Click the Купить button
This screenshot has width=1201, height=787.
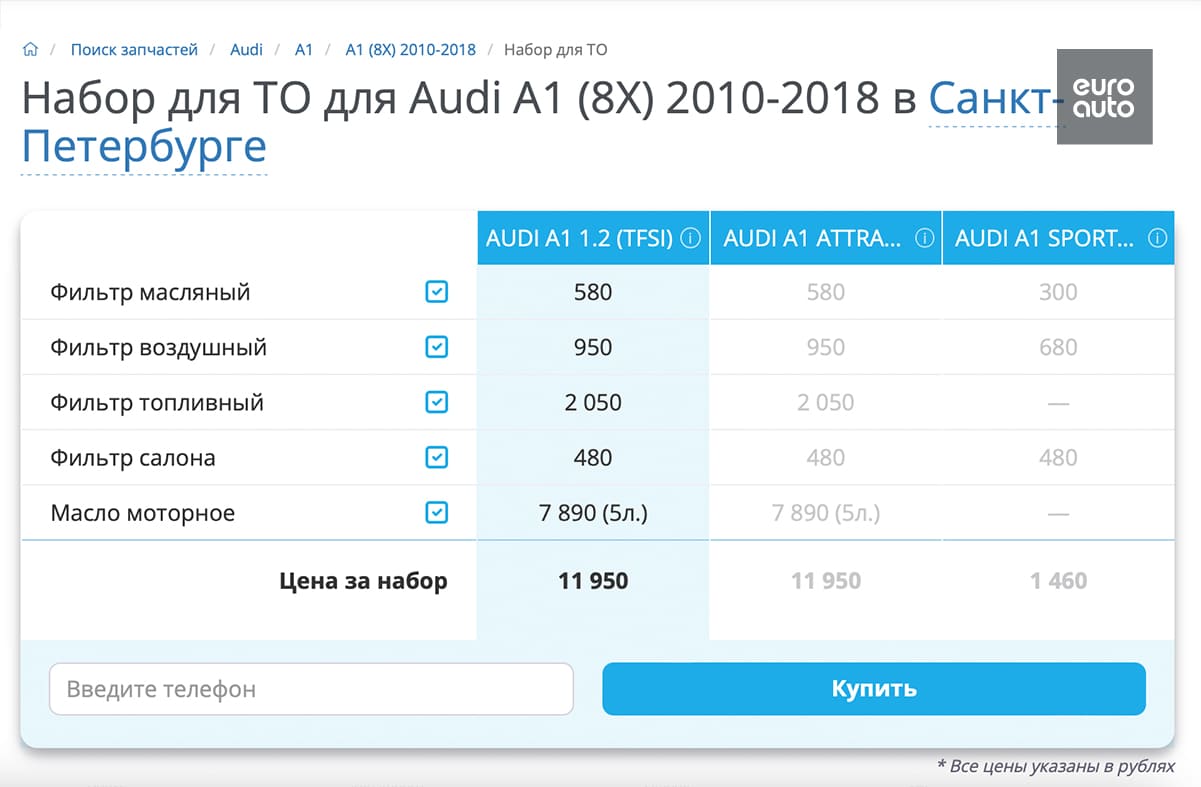tap(874, 689)
